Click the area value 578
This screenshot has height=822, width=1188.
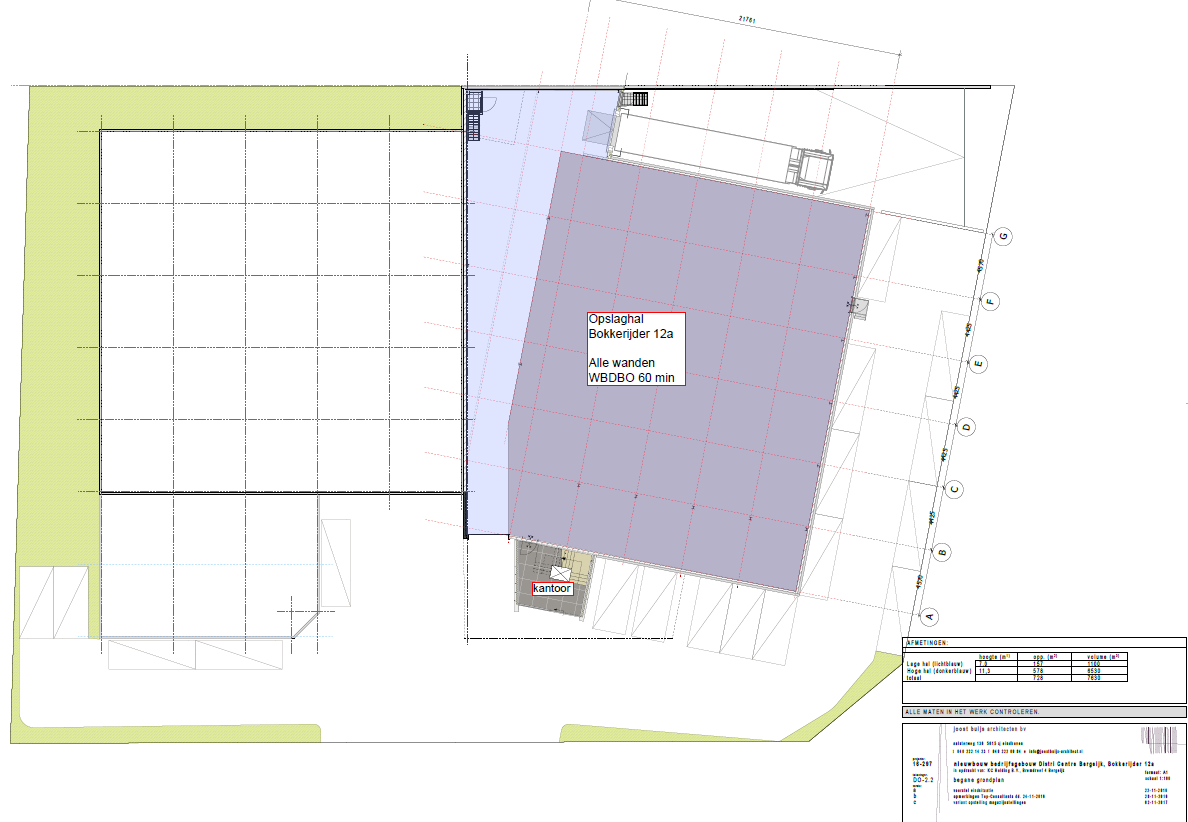coord(1038,671)
